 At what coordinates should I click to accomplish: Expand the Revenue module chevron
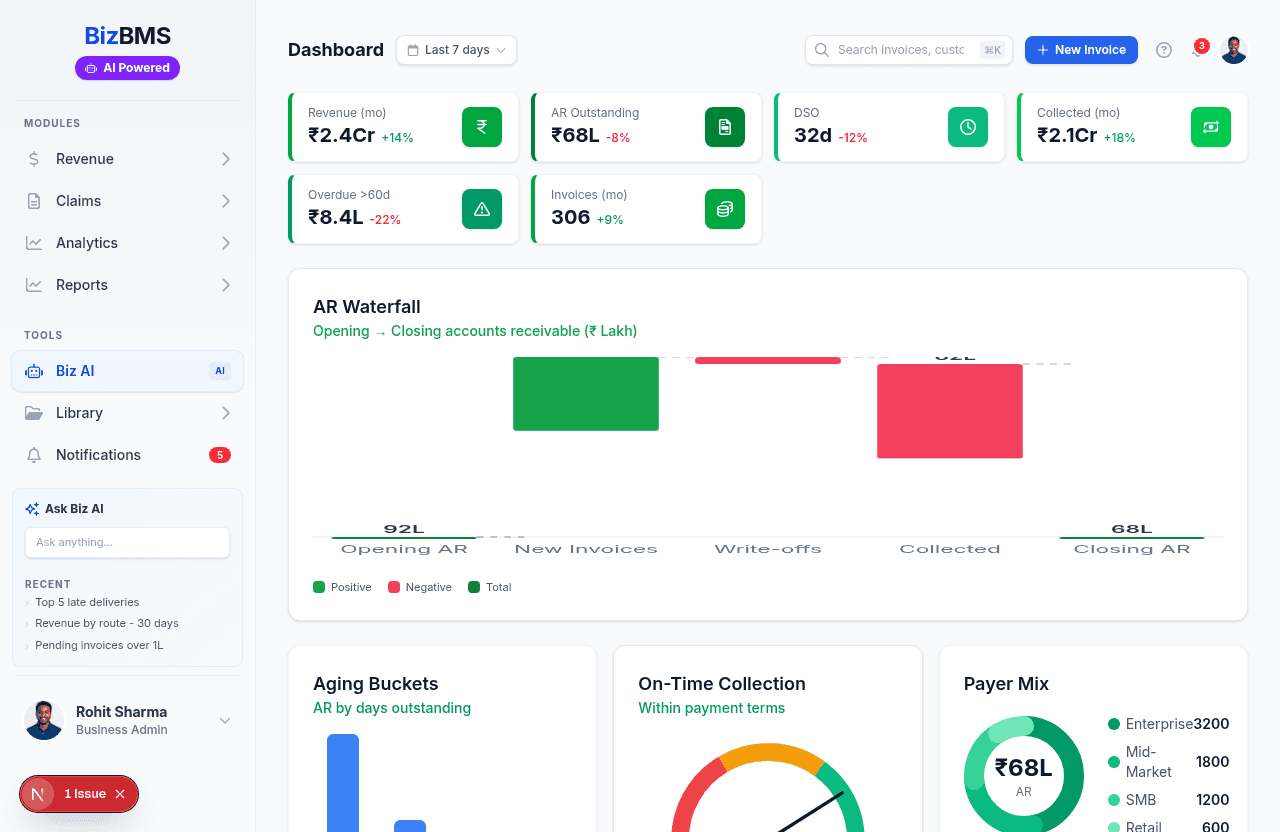[x=226, y=159]
